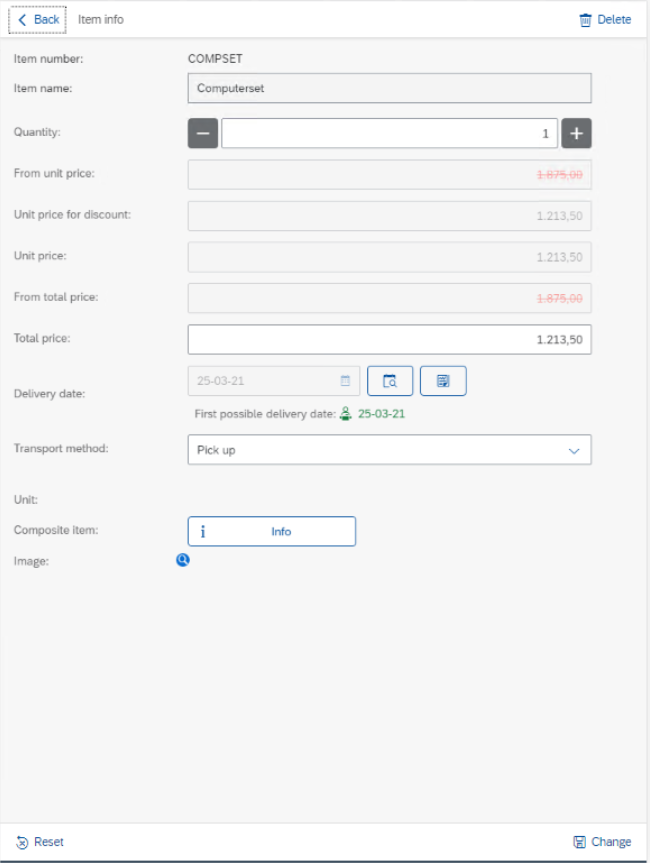Click the From unit price field
650x863 pixels.
(x=389, y=174)
